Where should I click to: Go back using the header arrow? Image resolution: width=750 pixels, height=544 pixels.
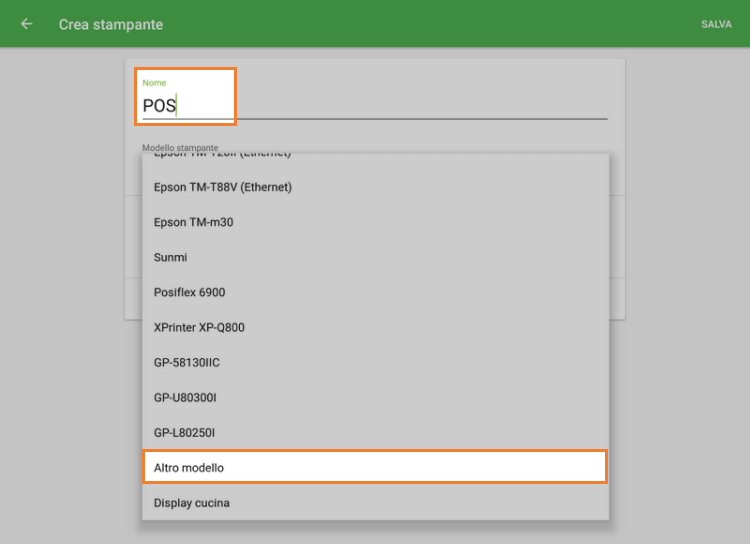(x=26, y=24)
